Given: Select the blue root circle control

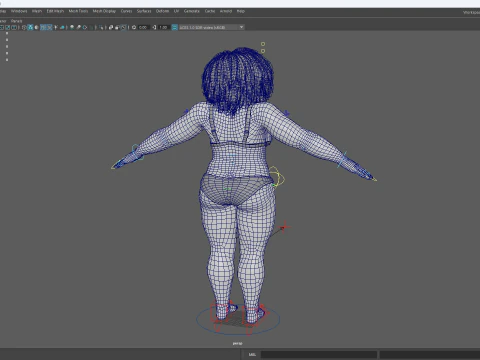Looking at the screenshot, I should (238, 319).
